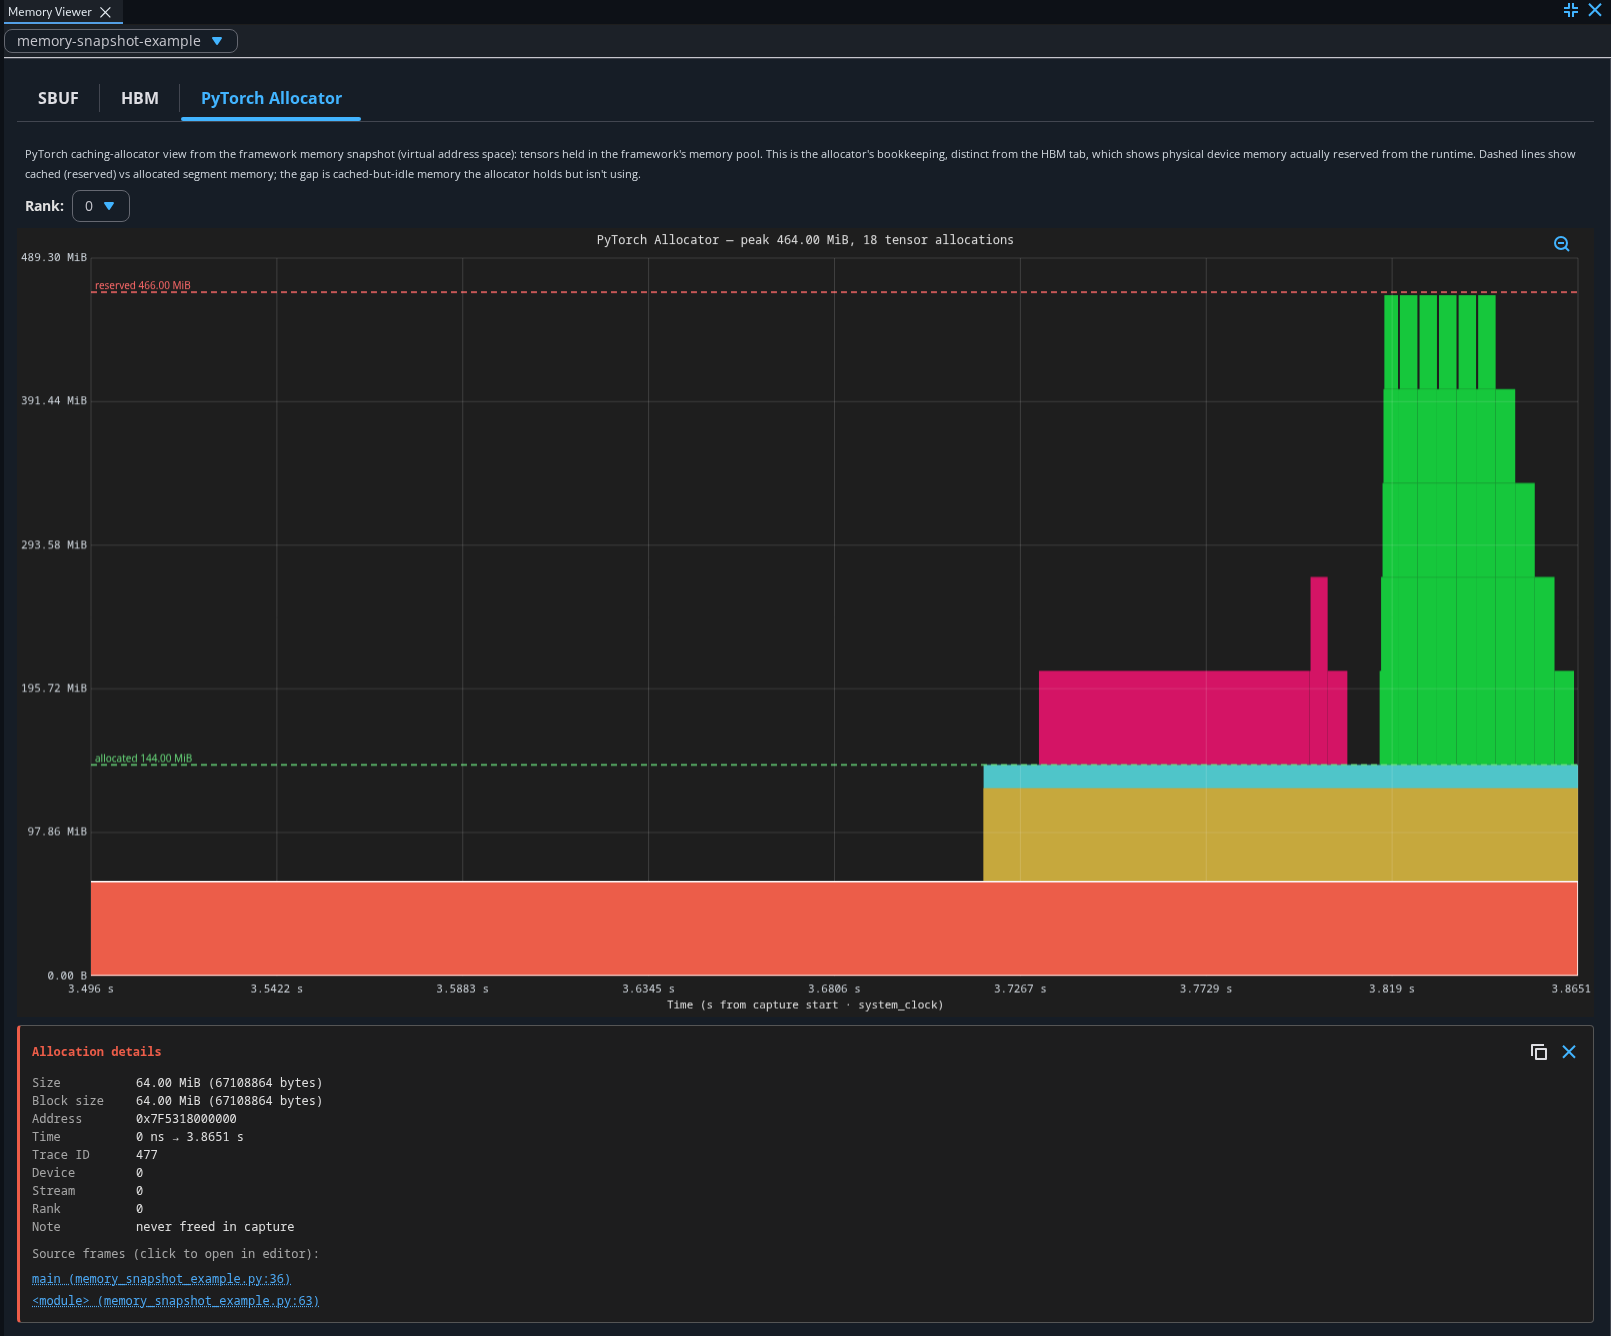The height and width of the screenshot is (1336, 1611).
Task: Click the Allocation details heading
Action: (x=96, y=1052)
